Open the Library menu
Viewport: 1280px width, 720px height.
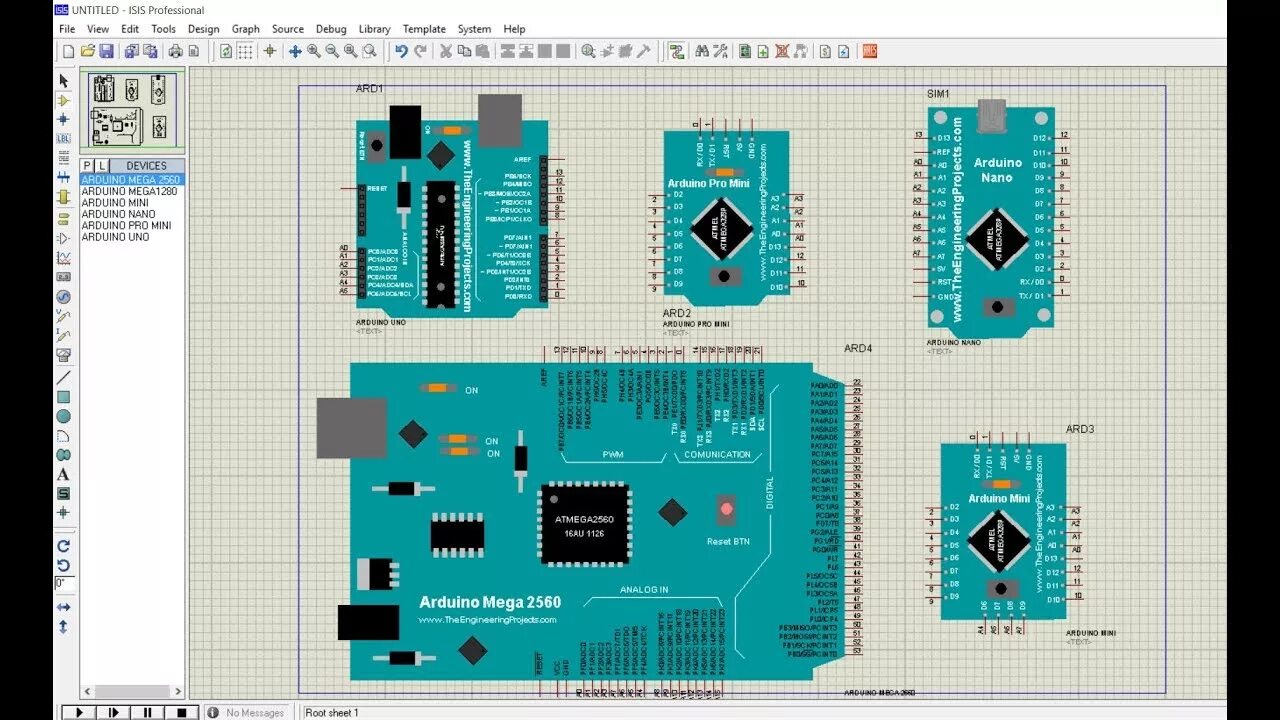(x=374, y=29)
